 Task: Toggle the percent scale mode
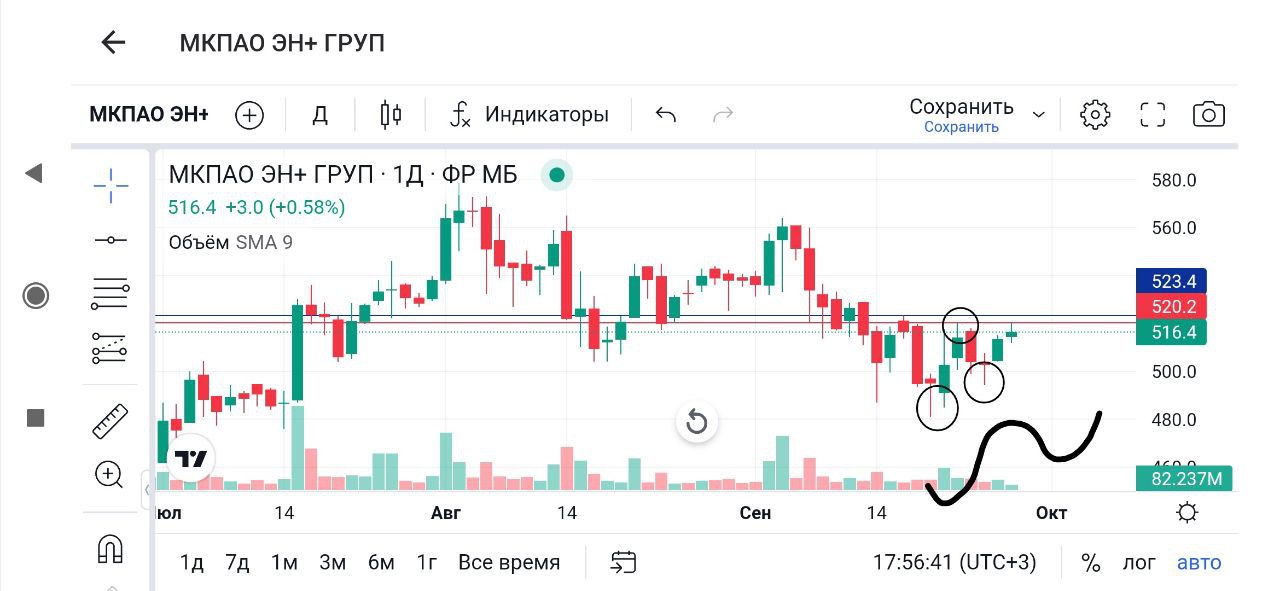click(x=1090, y=562)
